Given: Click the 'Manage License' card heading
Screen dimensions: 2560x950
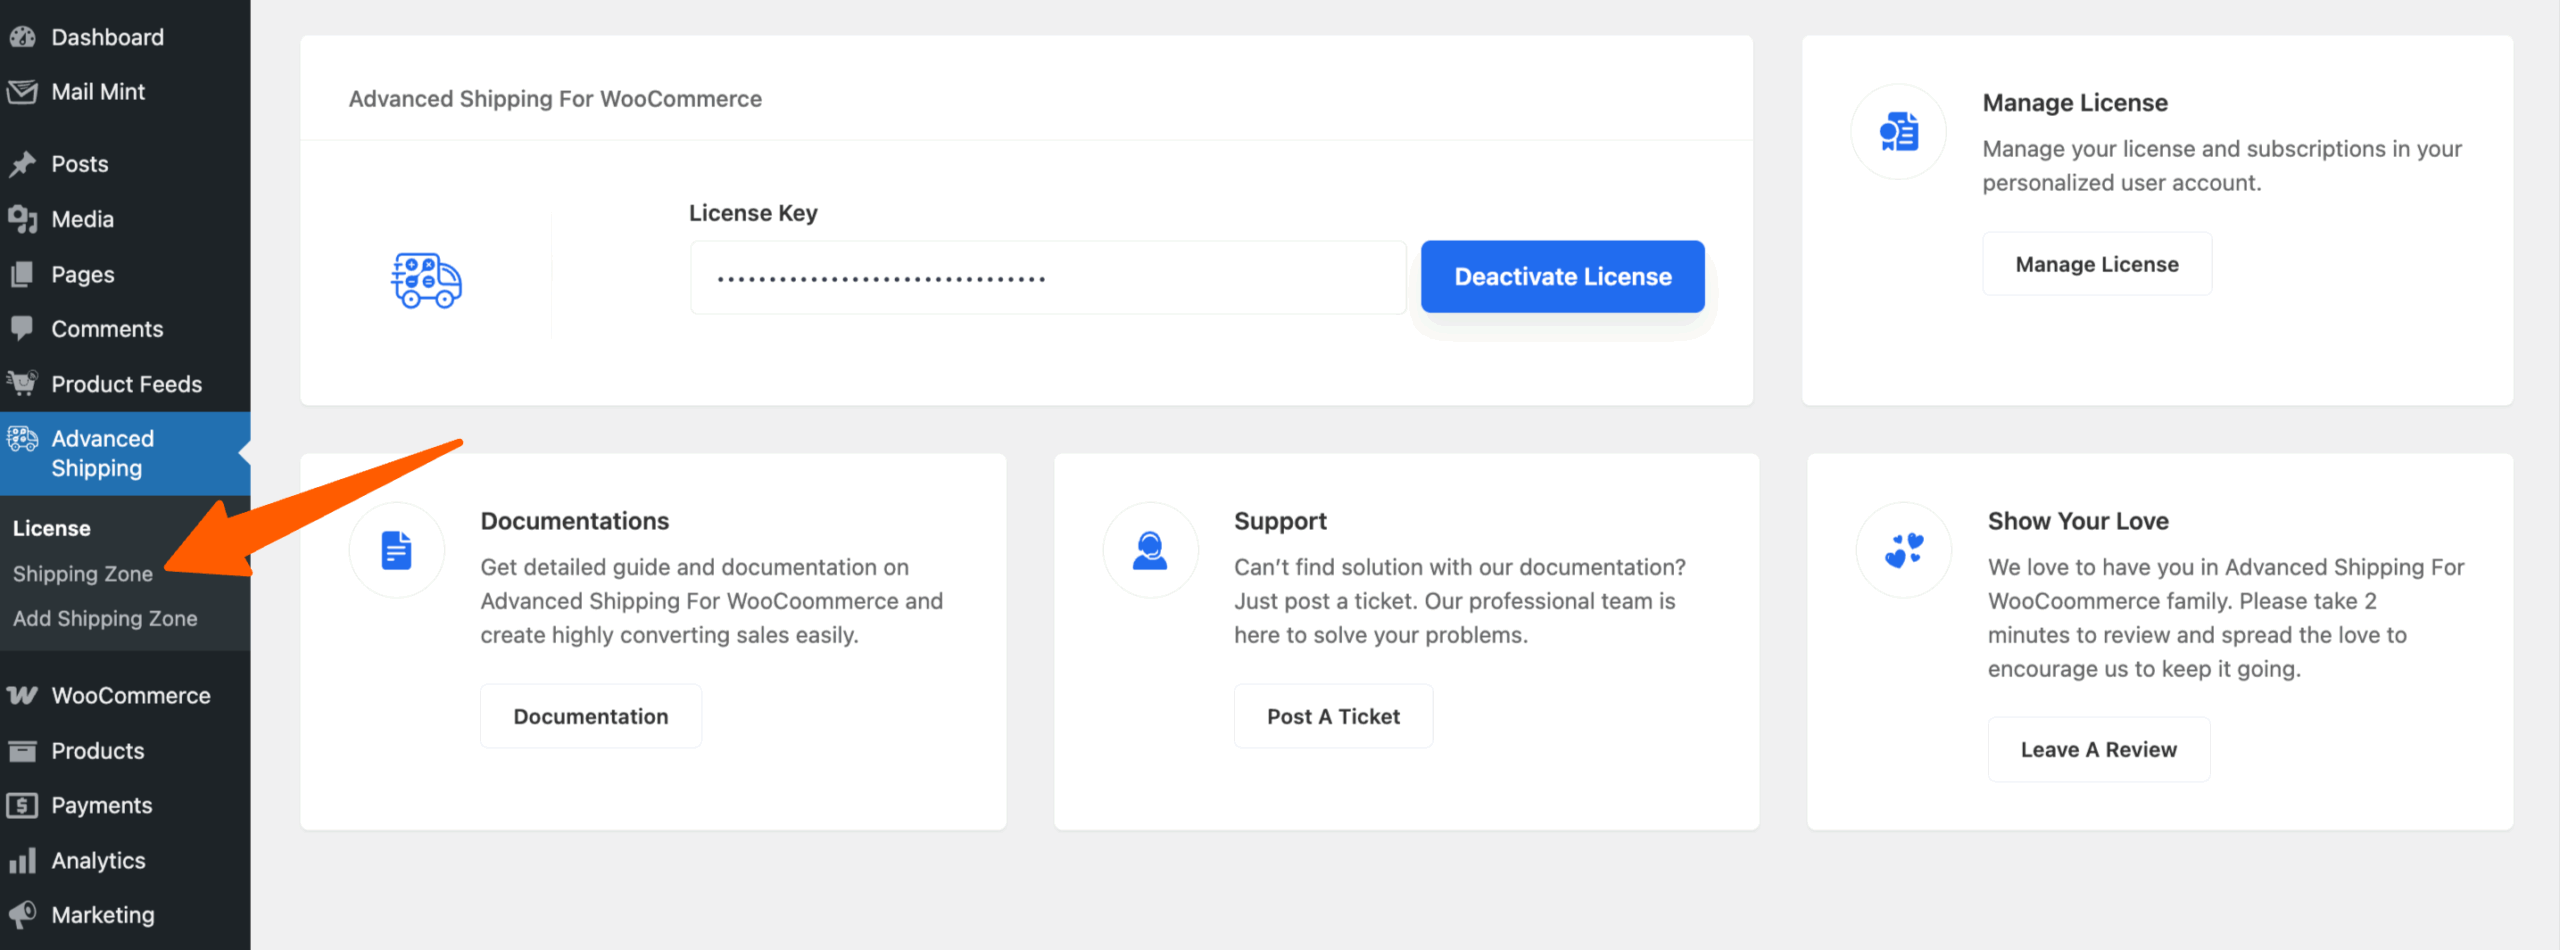Looking at the screenshot, I should 2075,103.
